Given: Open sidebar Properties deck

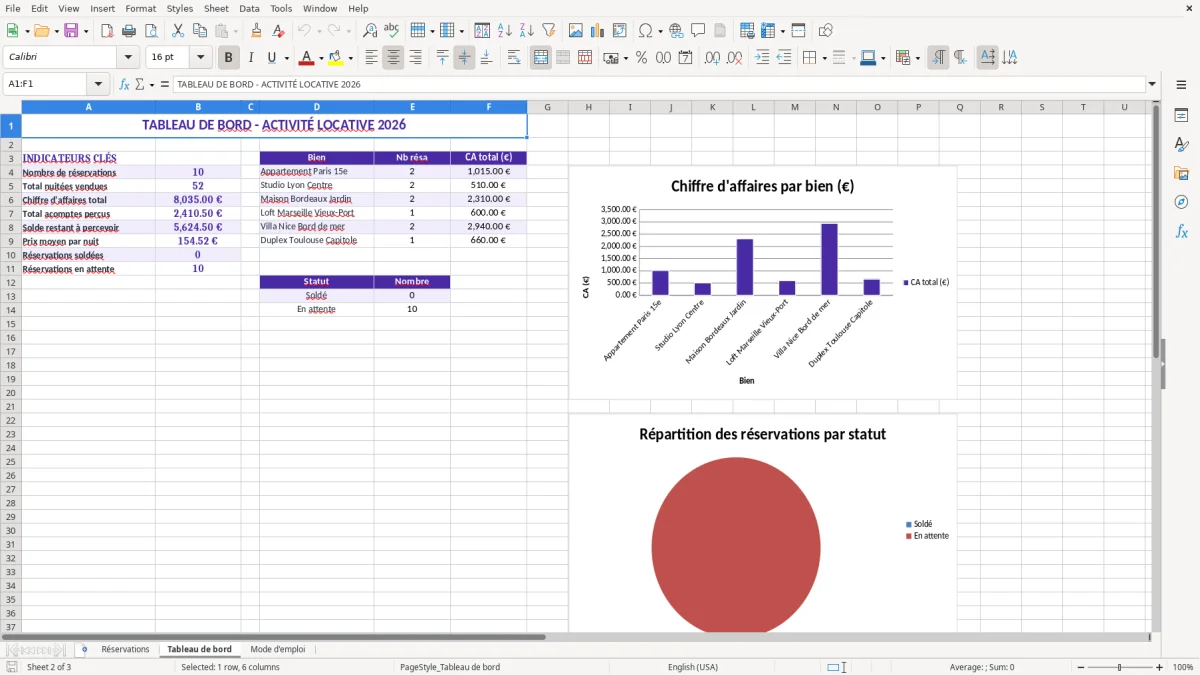Looking at the screenshot, I should (1181, 116).
